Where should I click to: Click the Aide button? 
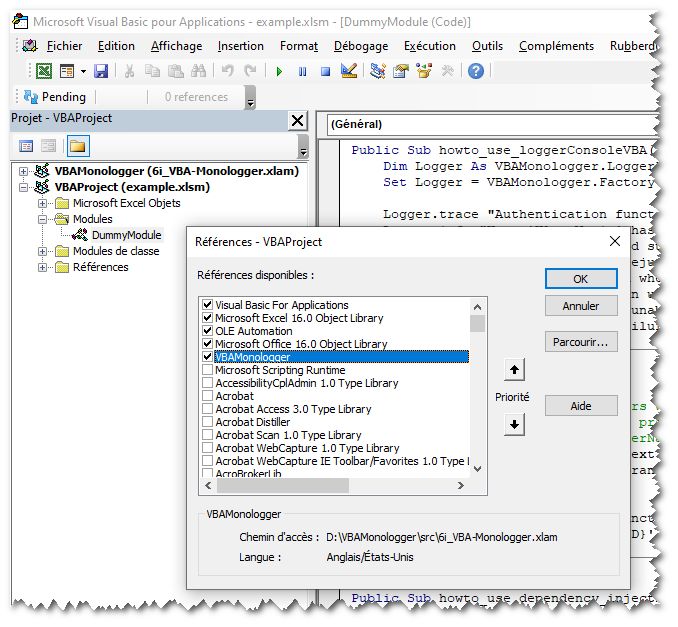pyautogui.click(x=581, y=406)
